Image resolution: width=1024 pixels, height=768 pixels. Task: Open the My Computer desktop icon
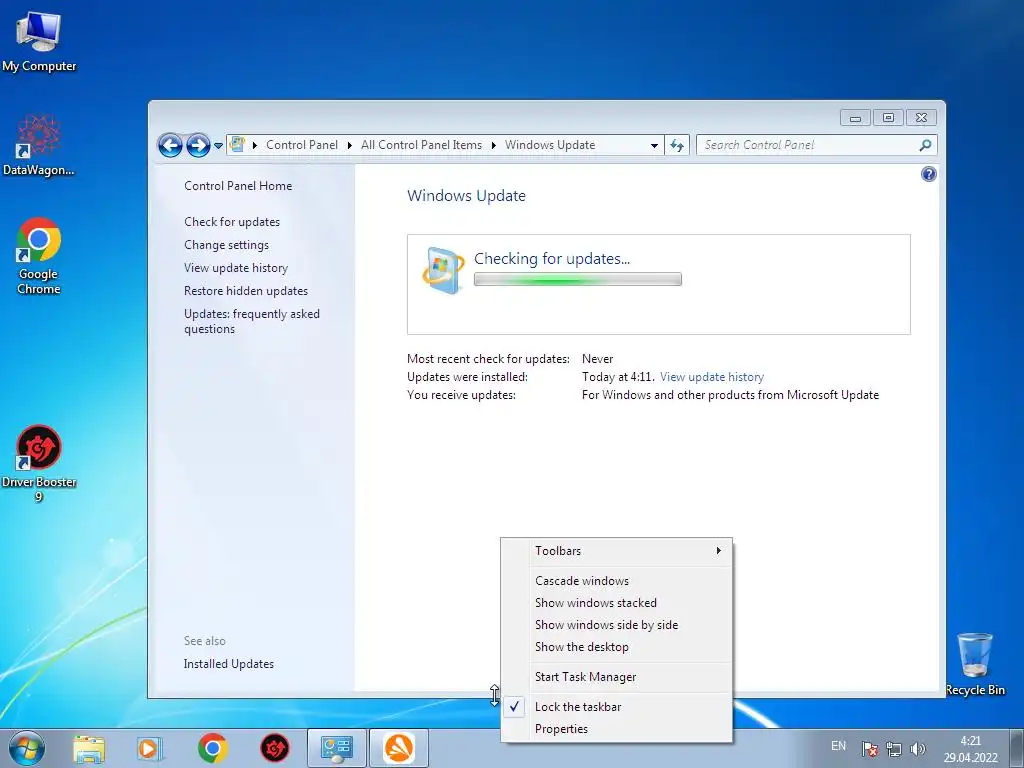[39, 42]
